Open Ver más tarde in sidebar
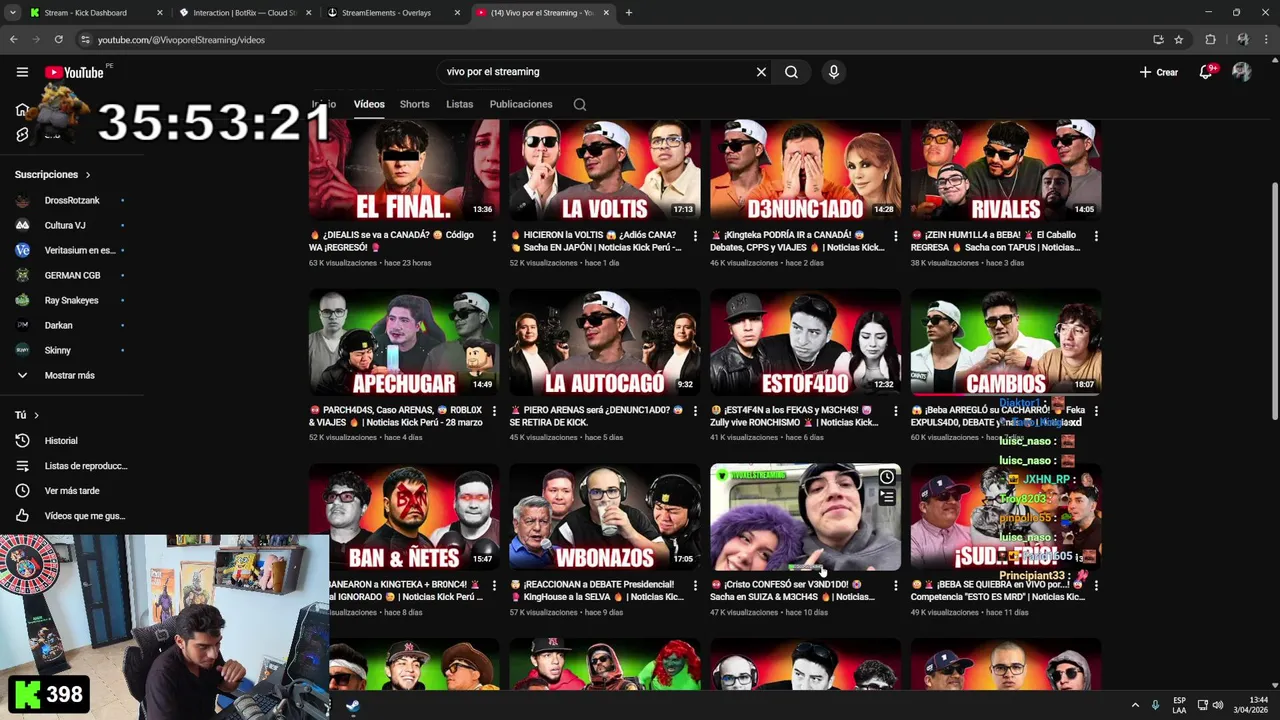Screen dimensions: 1280x720 [x=70, y=491]
